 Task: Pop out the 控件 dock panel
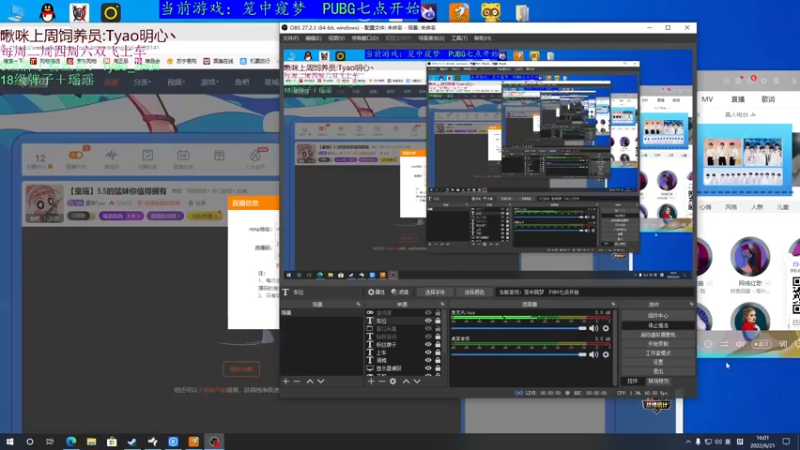click(x=691, y=304)
